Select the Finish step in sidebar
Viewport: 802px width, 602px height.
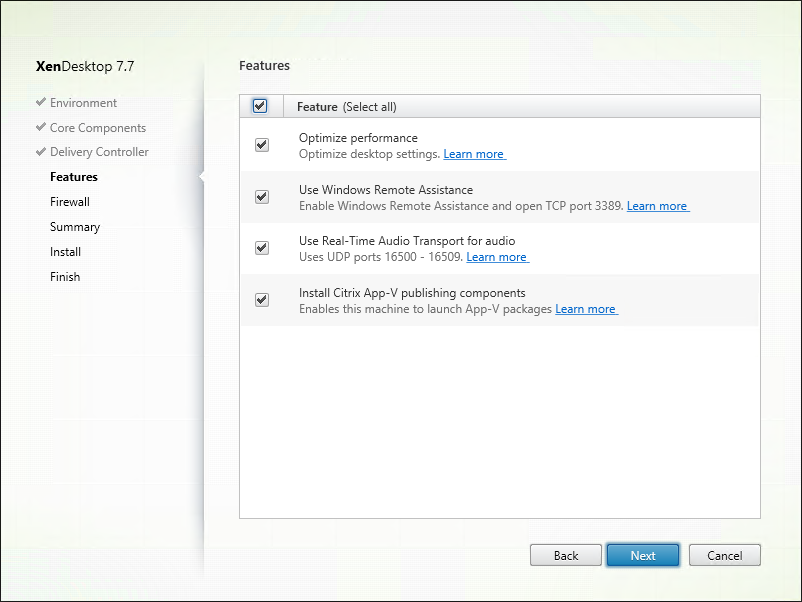(x=65, y=277)
